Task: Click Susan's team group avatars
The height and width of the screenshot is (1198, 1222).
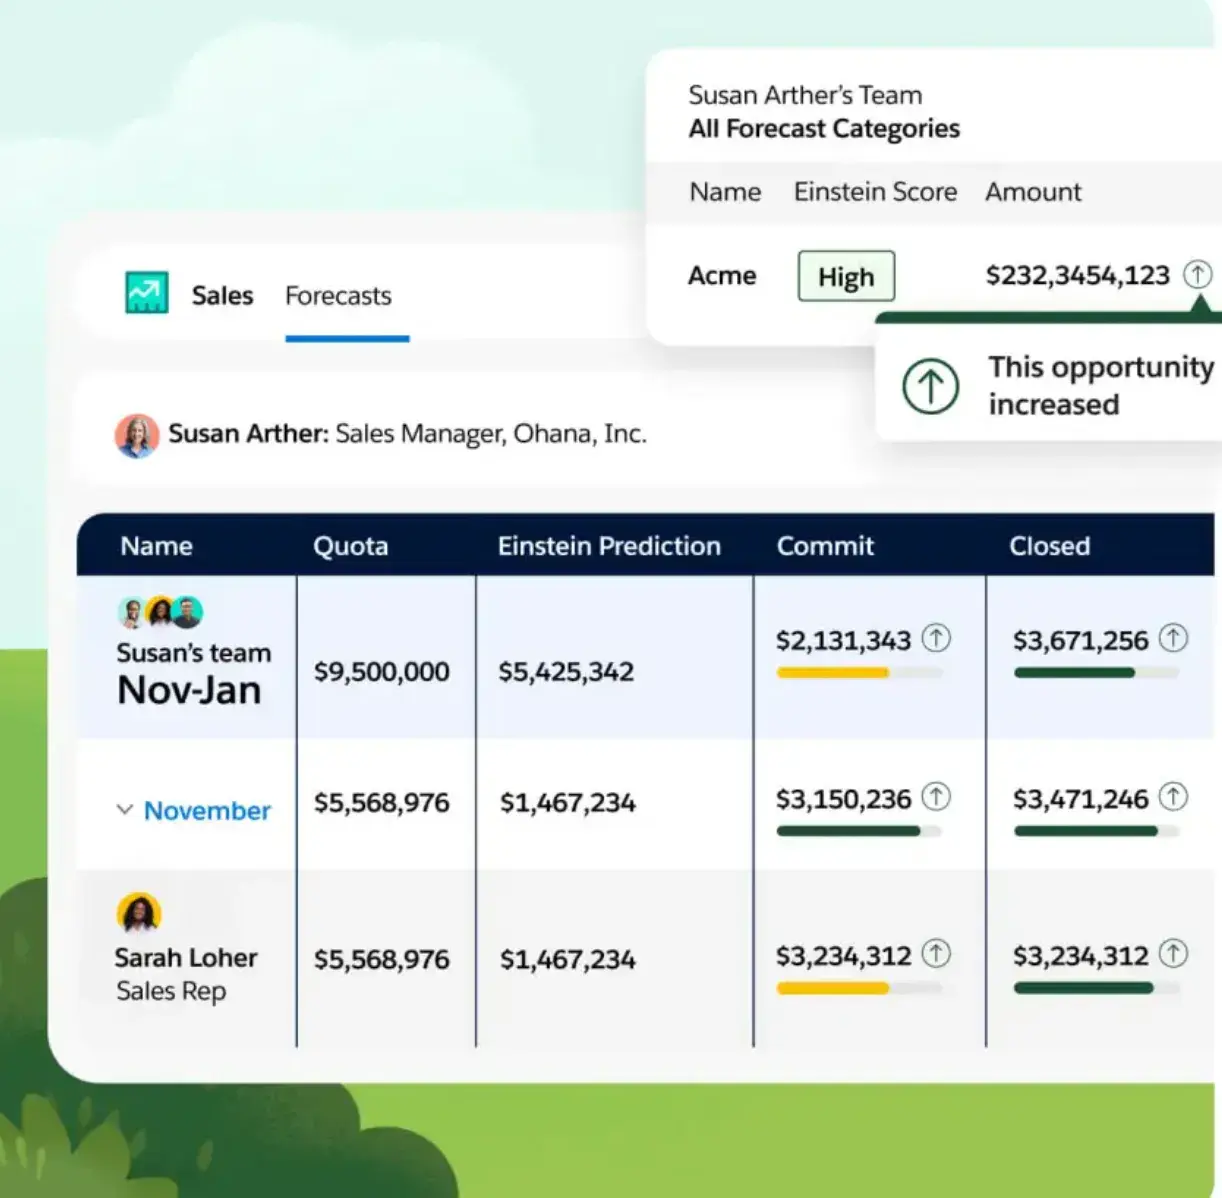Action: 160,611
